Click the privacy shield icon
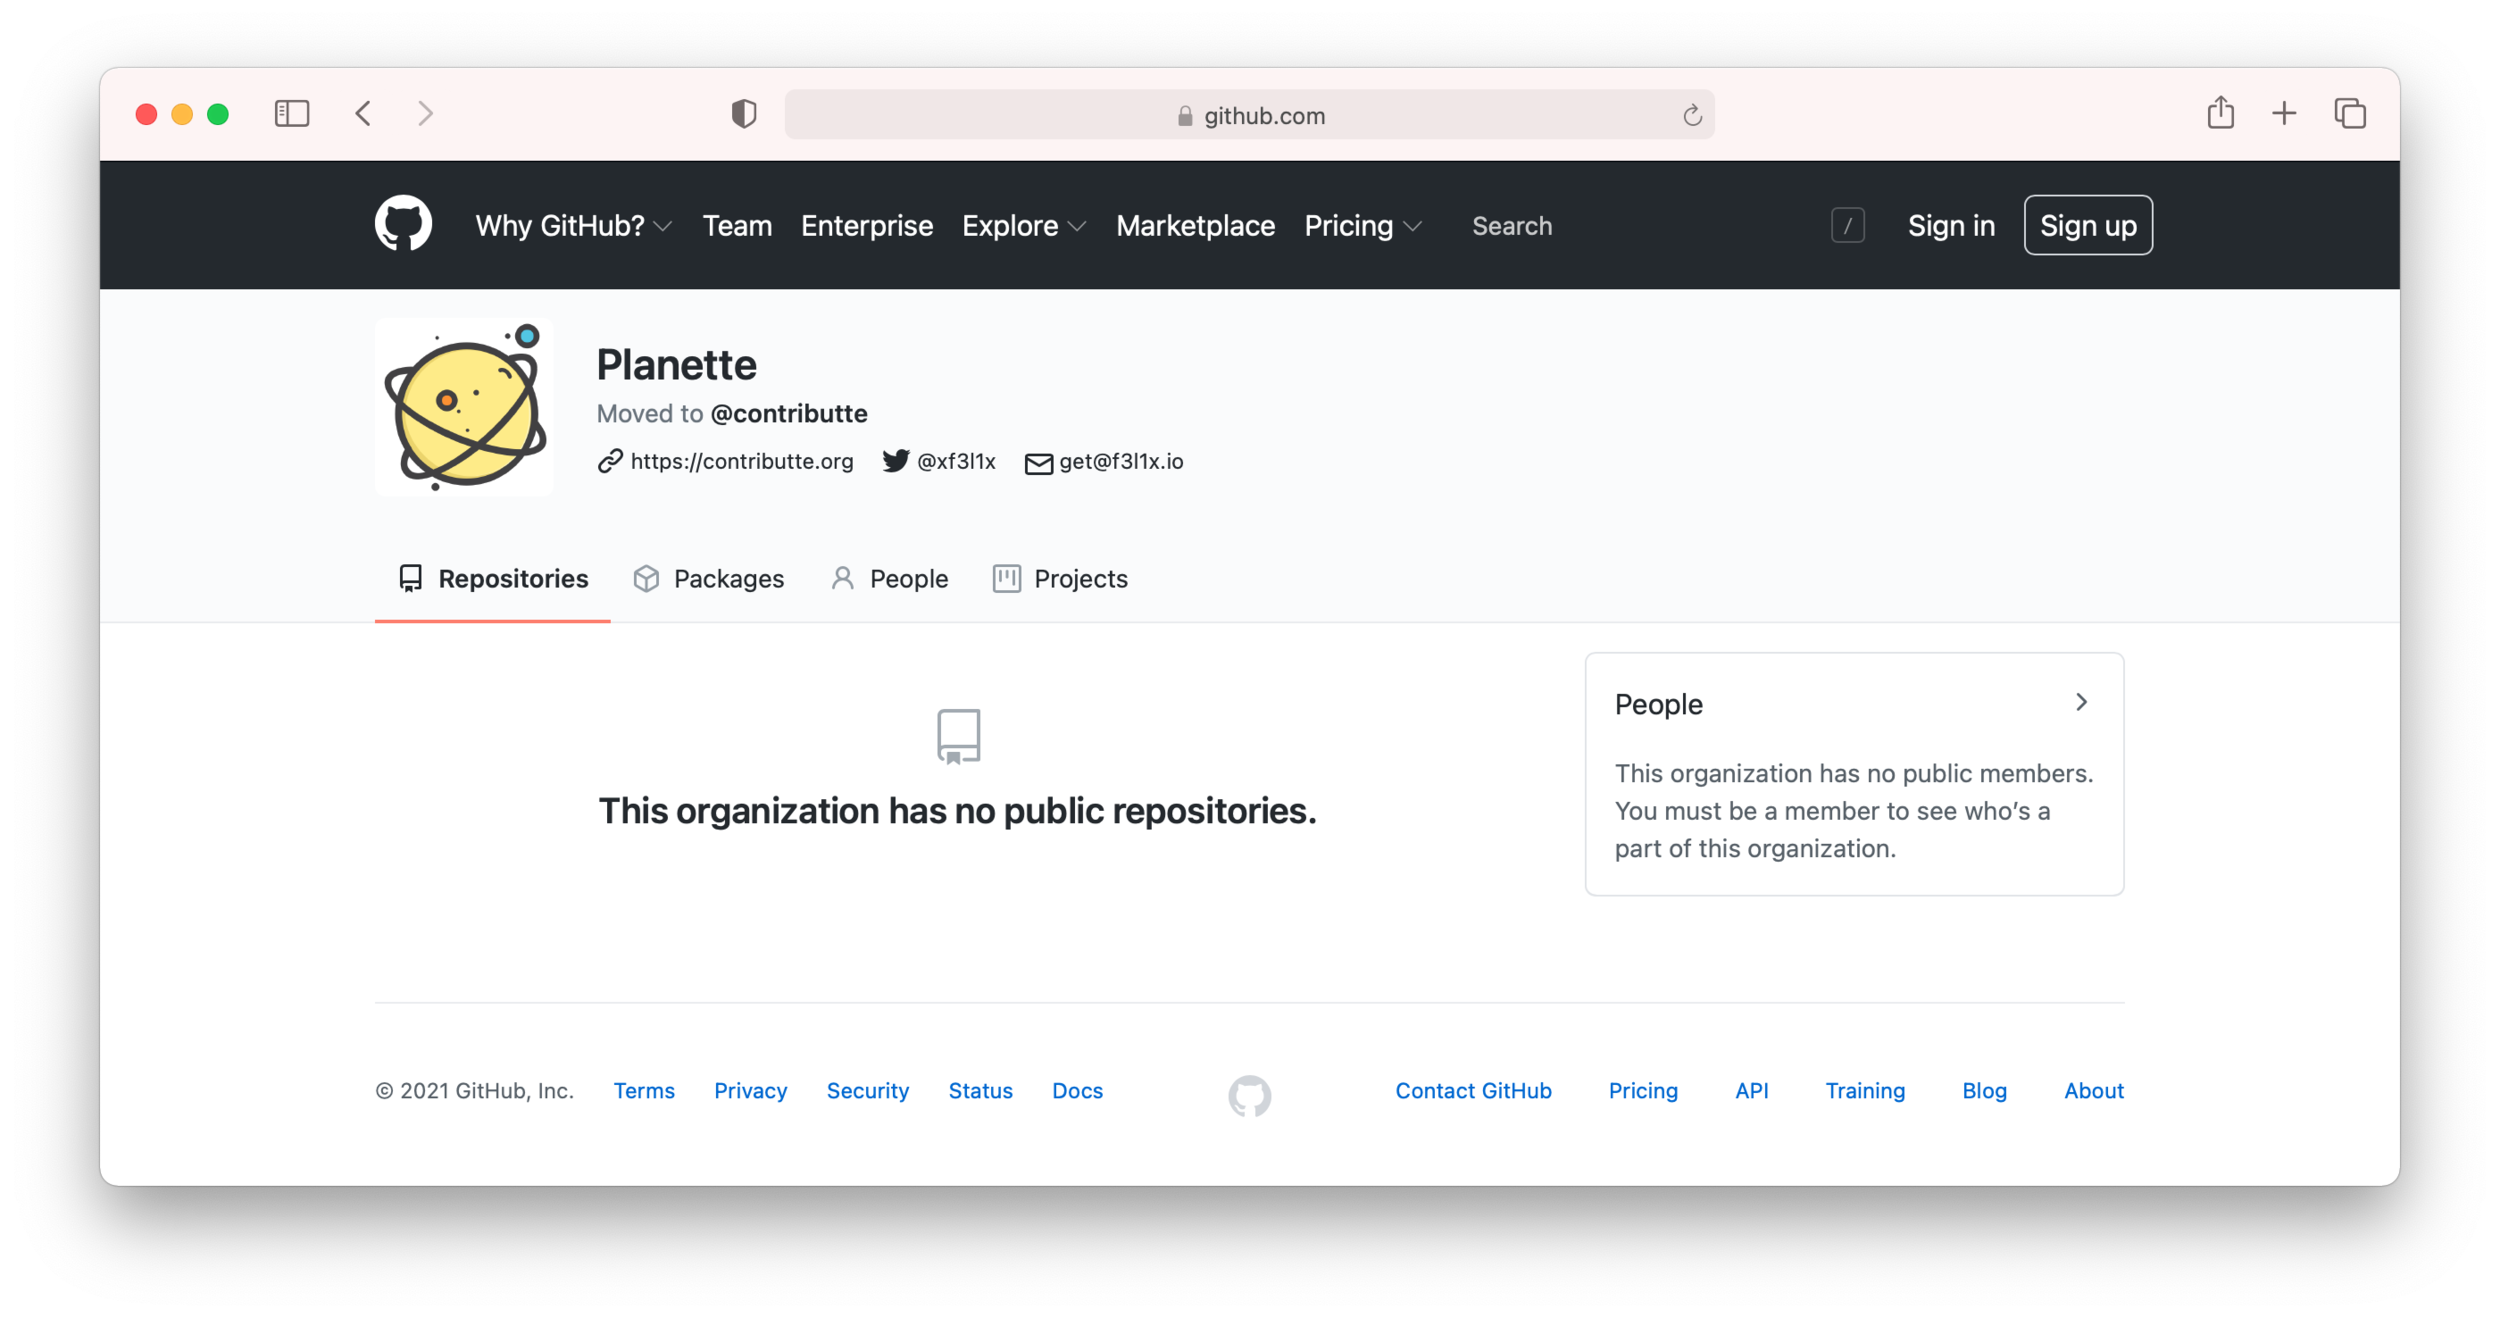Screen dimensions: 2500x1318 (x=743, y=113)
